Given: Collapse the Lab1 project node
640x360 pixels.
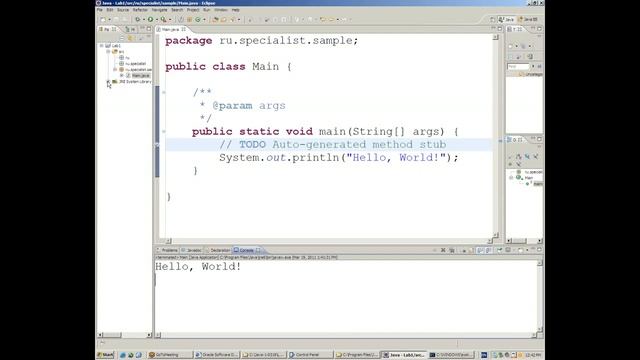Looking at the screenshot, I should coord(102,46).
